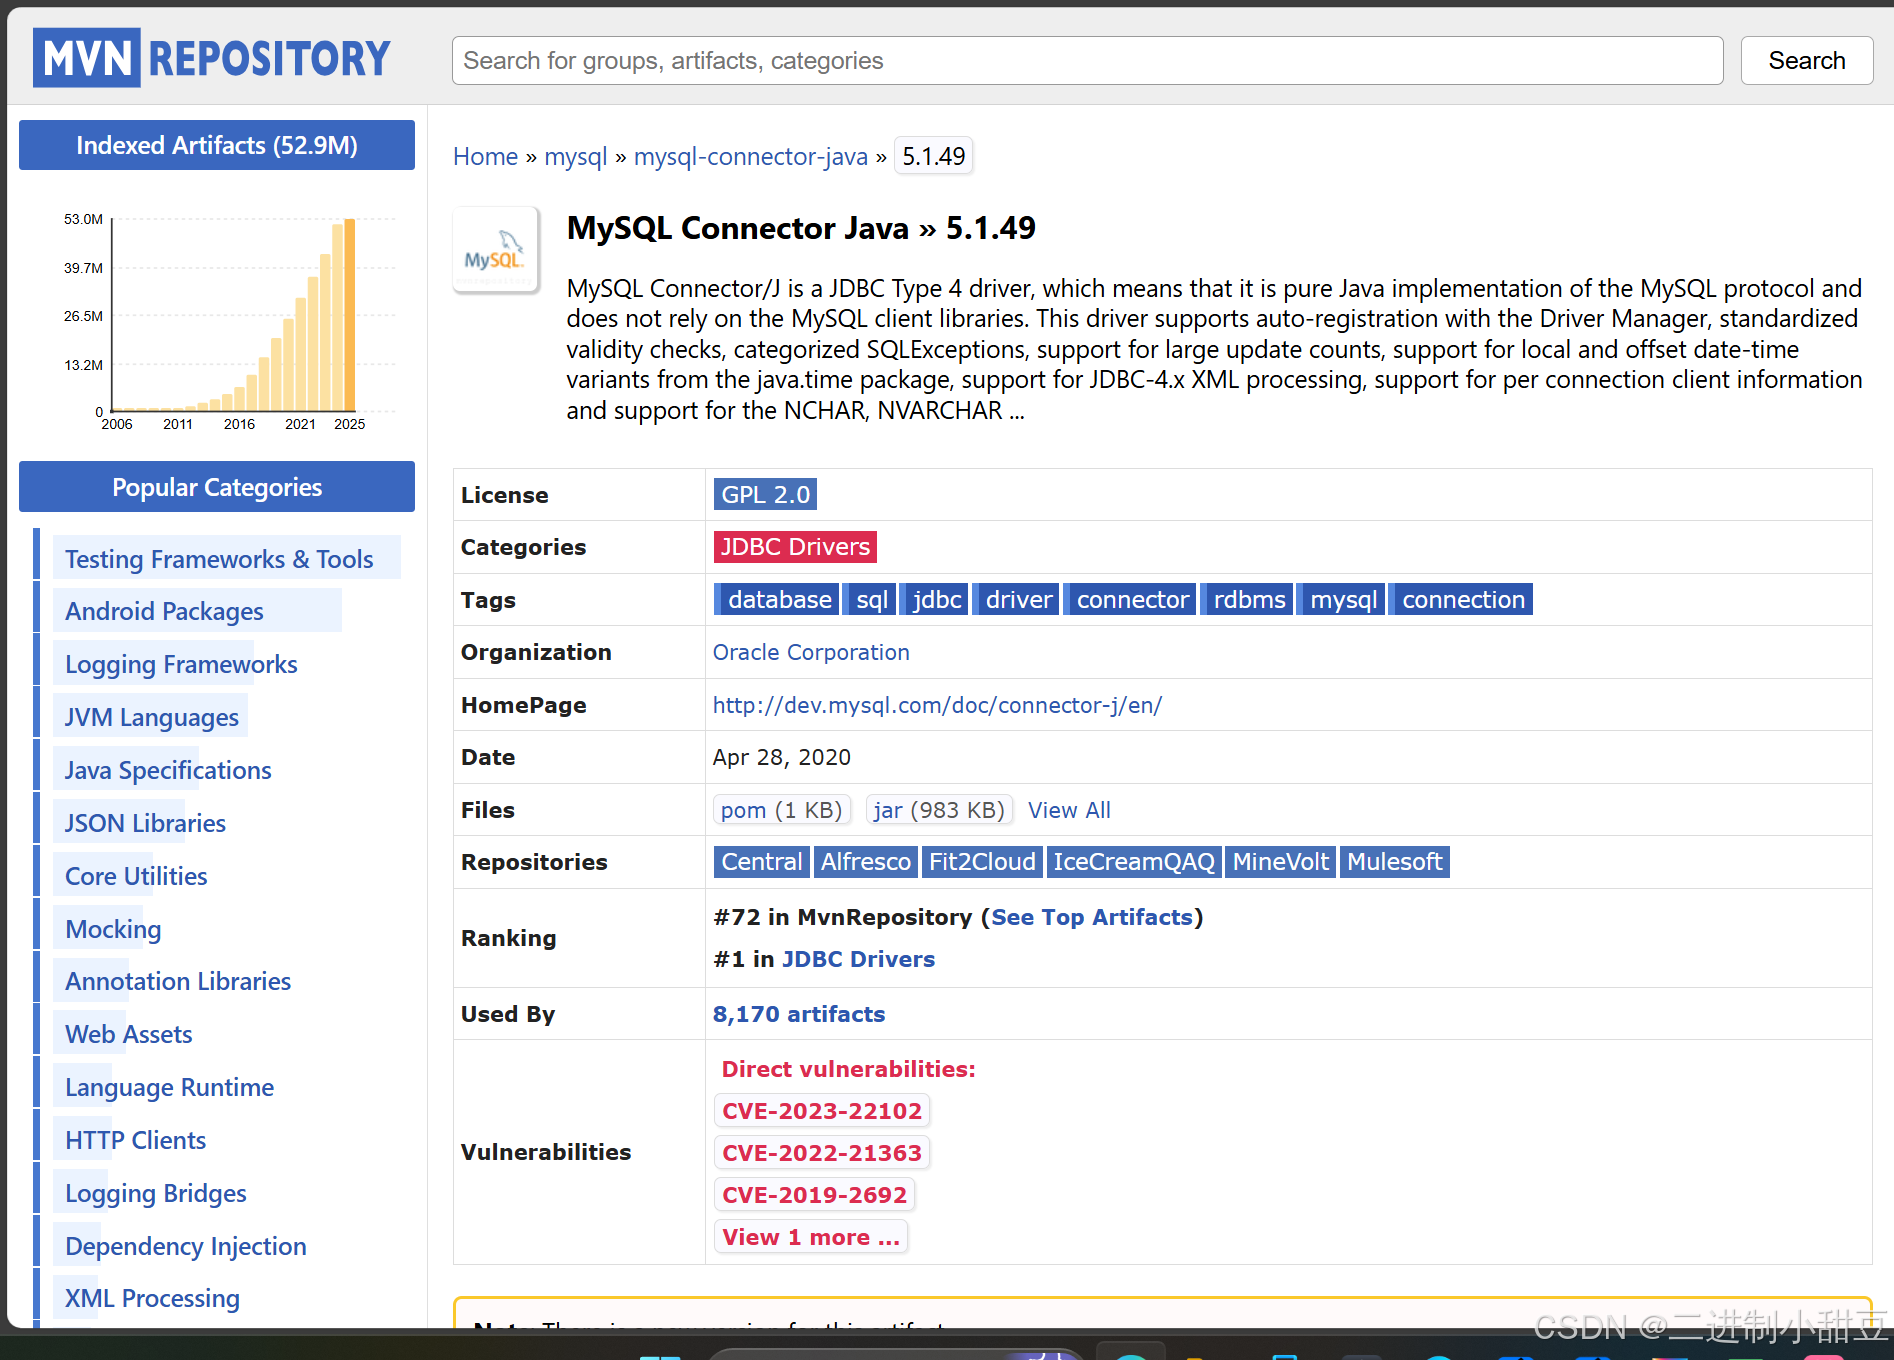Image resolution: width=1894 pixels, height=1360 pixels.
Task: Open Logging Frameworks category
Action: 181,664
